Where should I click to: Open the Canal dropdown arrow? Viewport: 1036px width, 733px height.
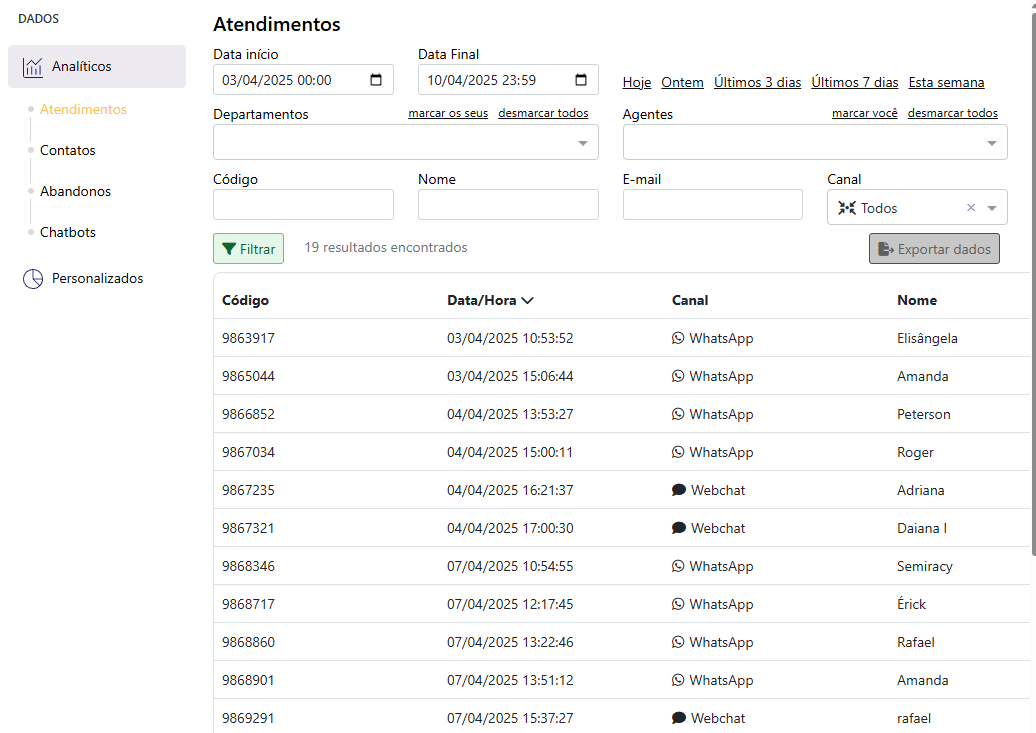991,208
